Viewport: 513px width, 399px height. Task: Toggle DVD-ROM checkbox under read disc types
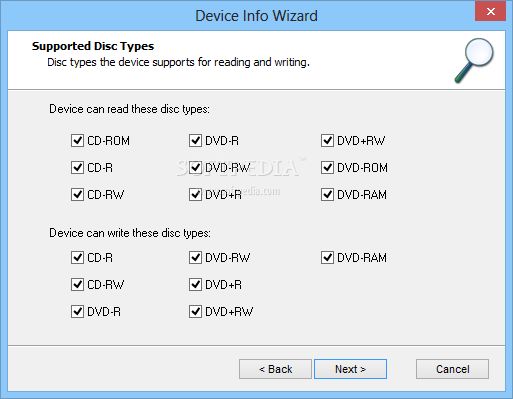327,167
